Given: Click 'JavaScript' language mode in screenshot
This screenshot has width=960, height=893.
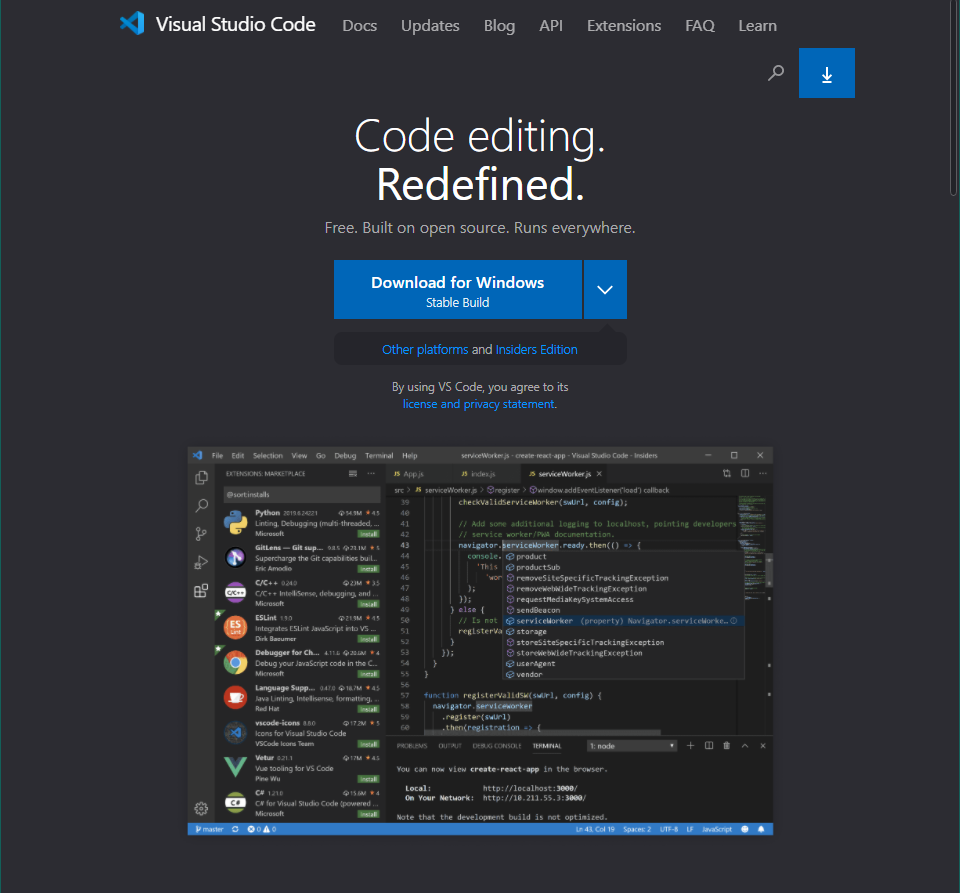Looking at the screenshot, I should 716,829.
